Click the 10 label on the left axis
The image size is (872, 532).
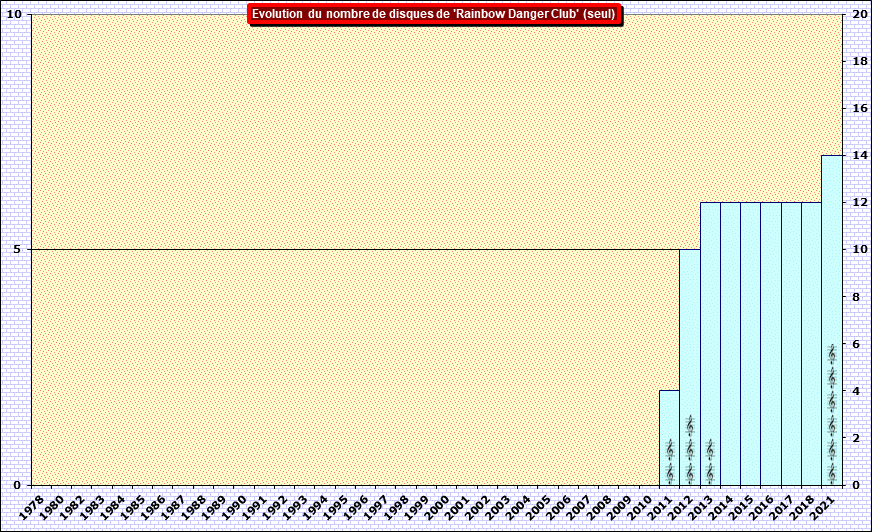click(x=15, y=14)
